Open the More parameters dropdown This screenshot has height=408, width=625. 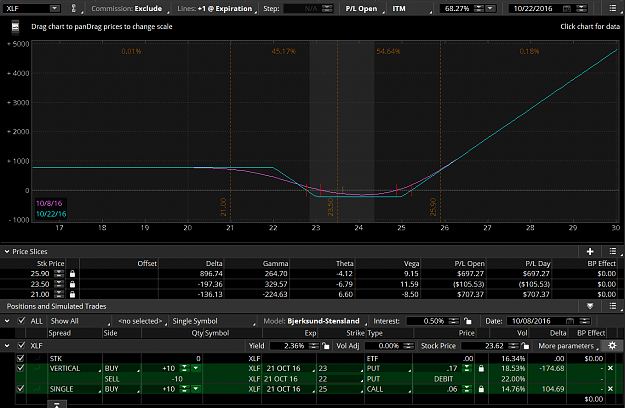[x=568, y=346]
